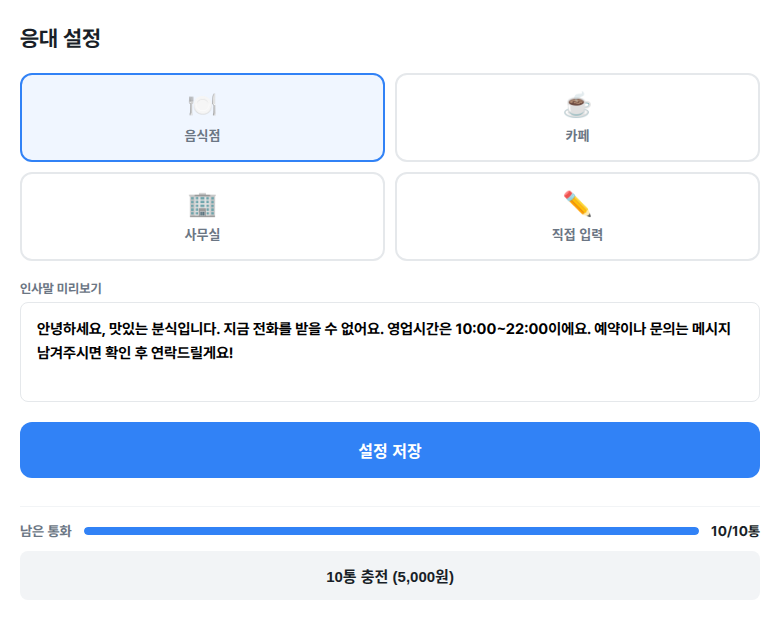Click the 10/10통 remaining count text
This screenshot has height=624, width=765.
pyautogui.click(x=734, y=531)
